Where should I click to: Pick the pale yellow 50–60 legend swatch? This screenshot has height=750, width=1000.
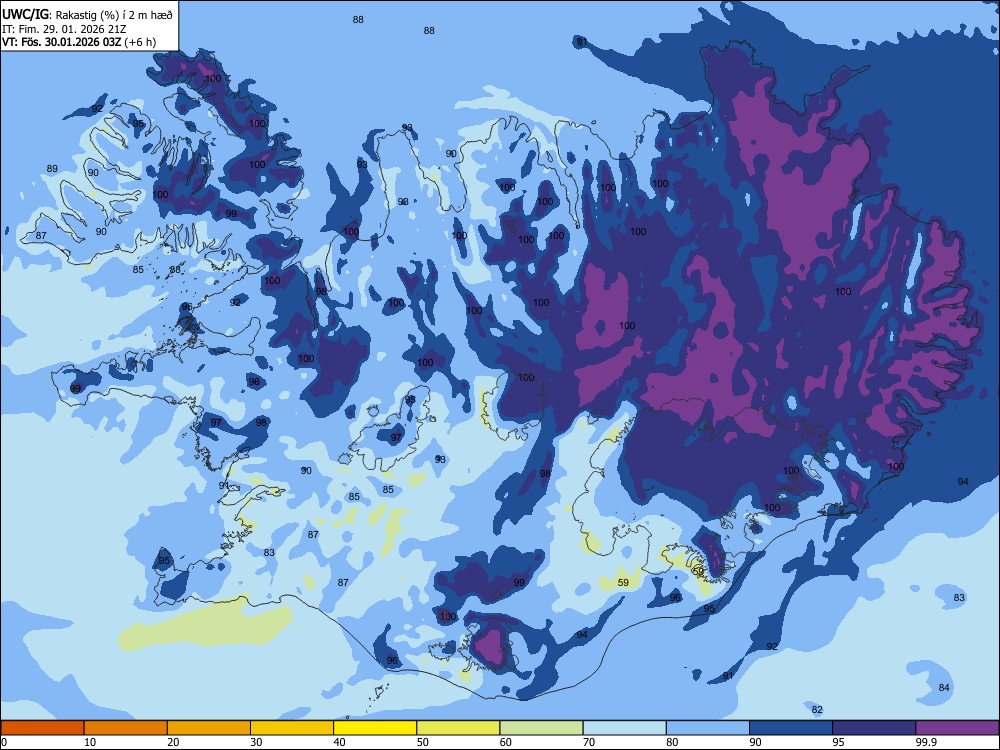click(x=458, y=728)
